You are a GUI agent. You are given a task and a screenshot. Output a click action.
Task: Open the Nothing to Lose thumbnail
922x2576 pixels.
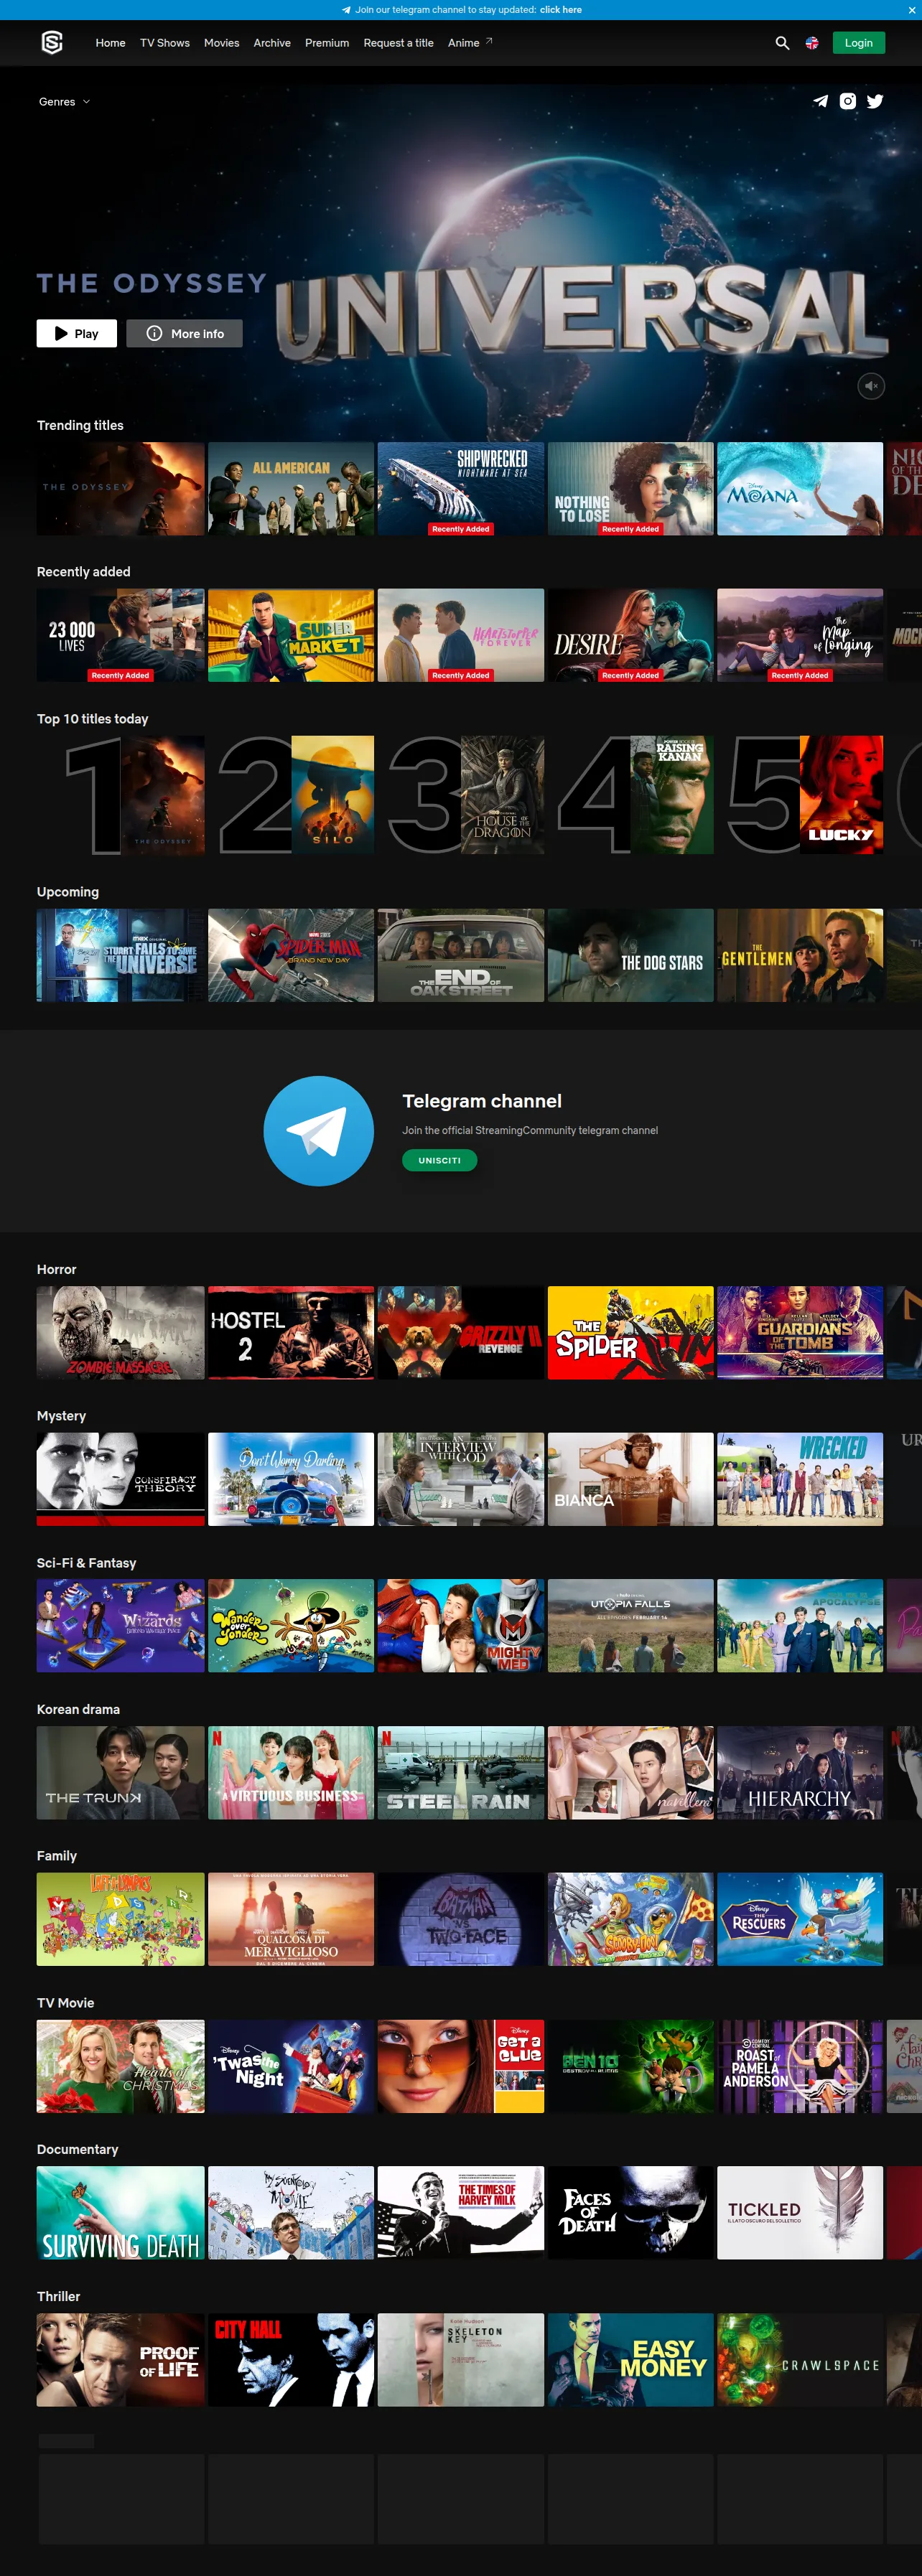(631, 489)
